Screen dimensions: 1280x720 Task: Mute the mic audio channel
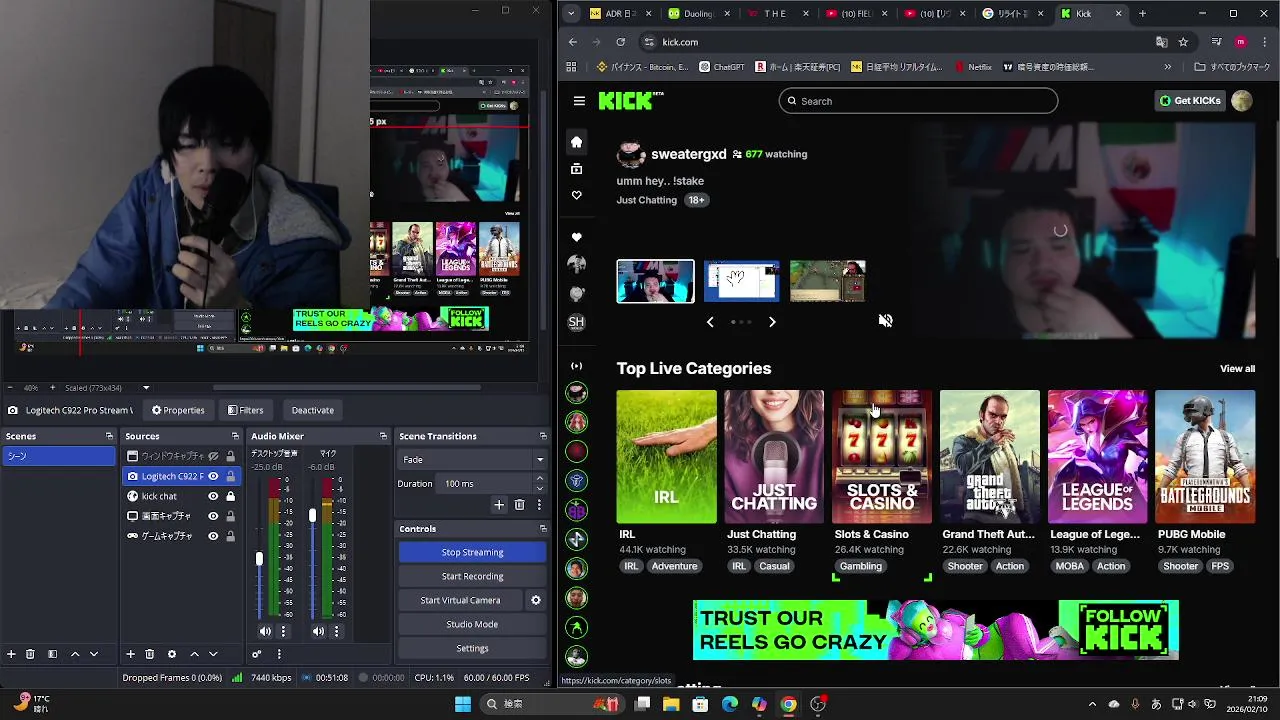pyautogui.click(x=318, y=631)
